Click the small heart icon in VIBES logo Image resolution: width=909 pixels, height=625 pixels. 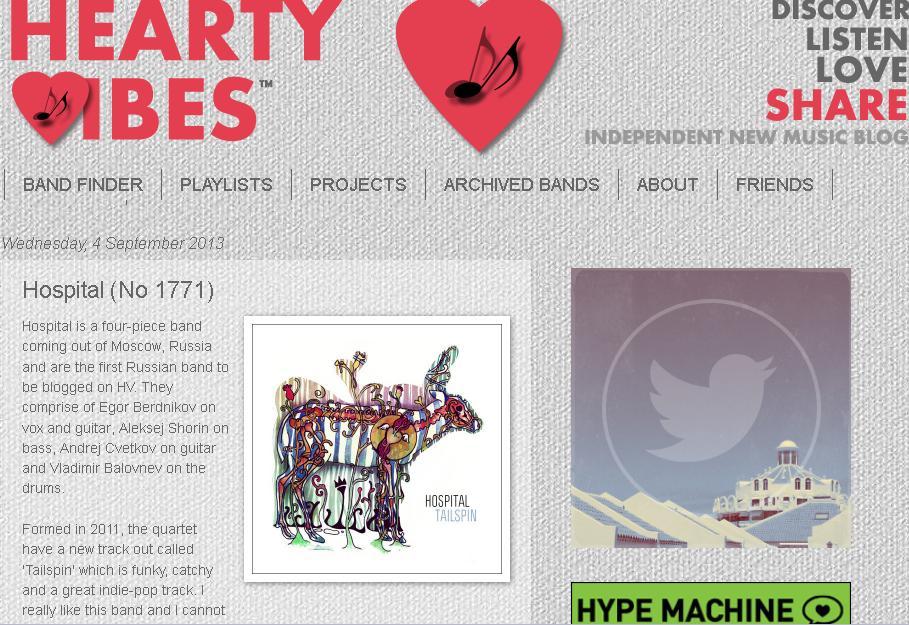(50, 107)
